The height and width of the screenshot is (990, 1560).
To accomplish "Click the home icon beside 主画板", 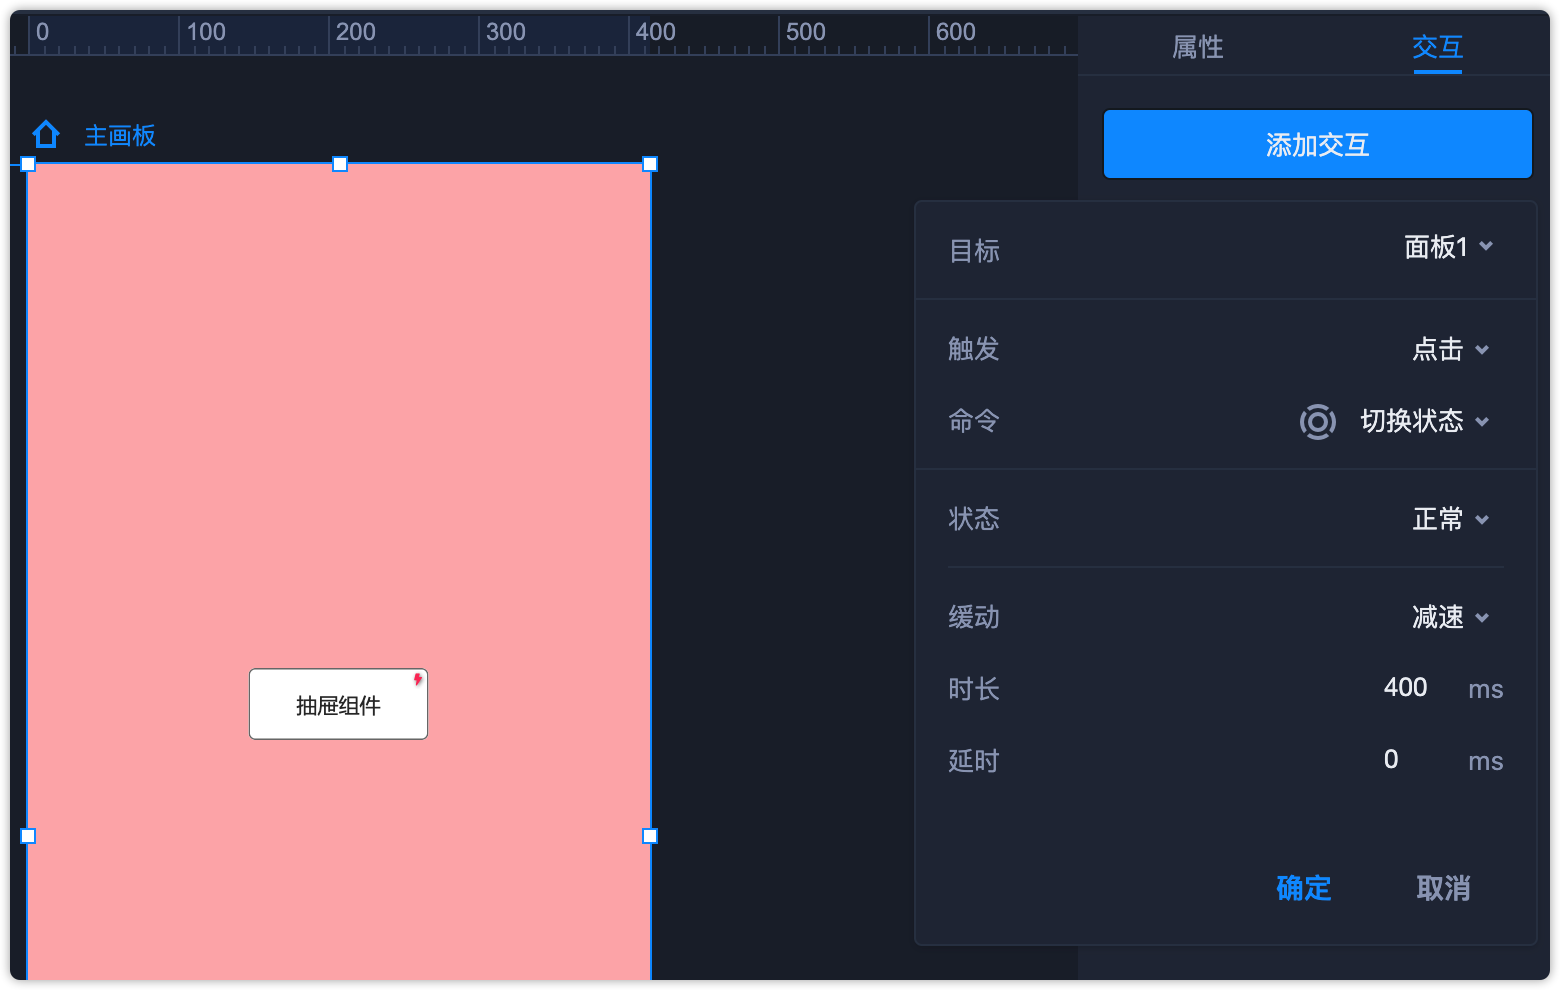I will point(46,134).
